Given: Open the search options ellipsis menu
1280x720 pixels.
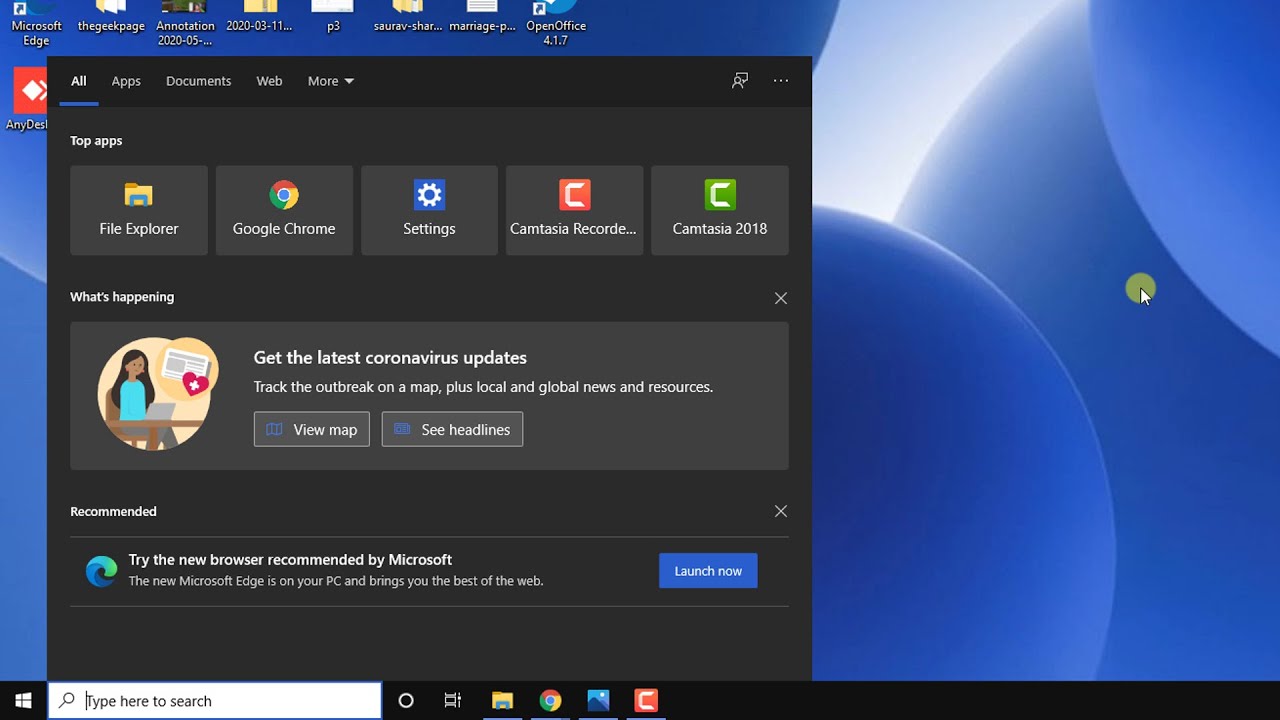Looking at the screenshot, I should pyautogui.click(x=781, y=81).
